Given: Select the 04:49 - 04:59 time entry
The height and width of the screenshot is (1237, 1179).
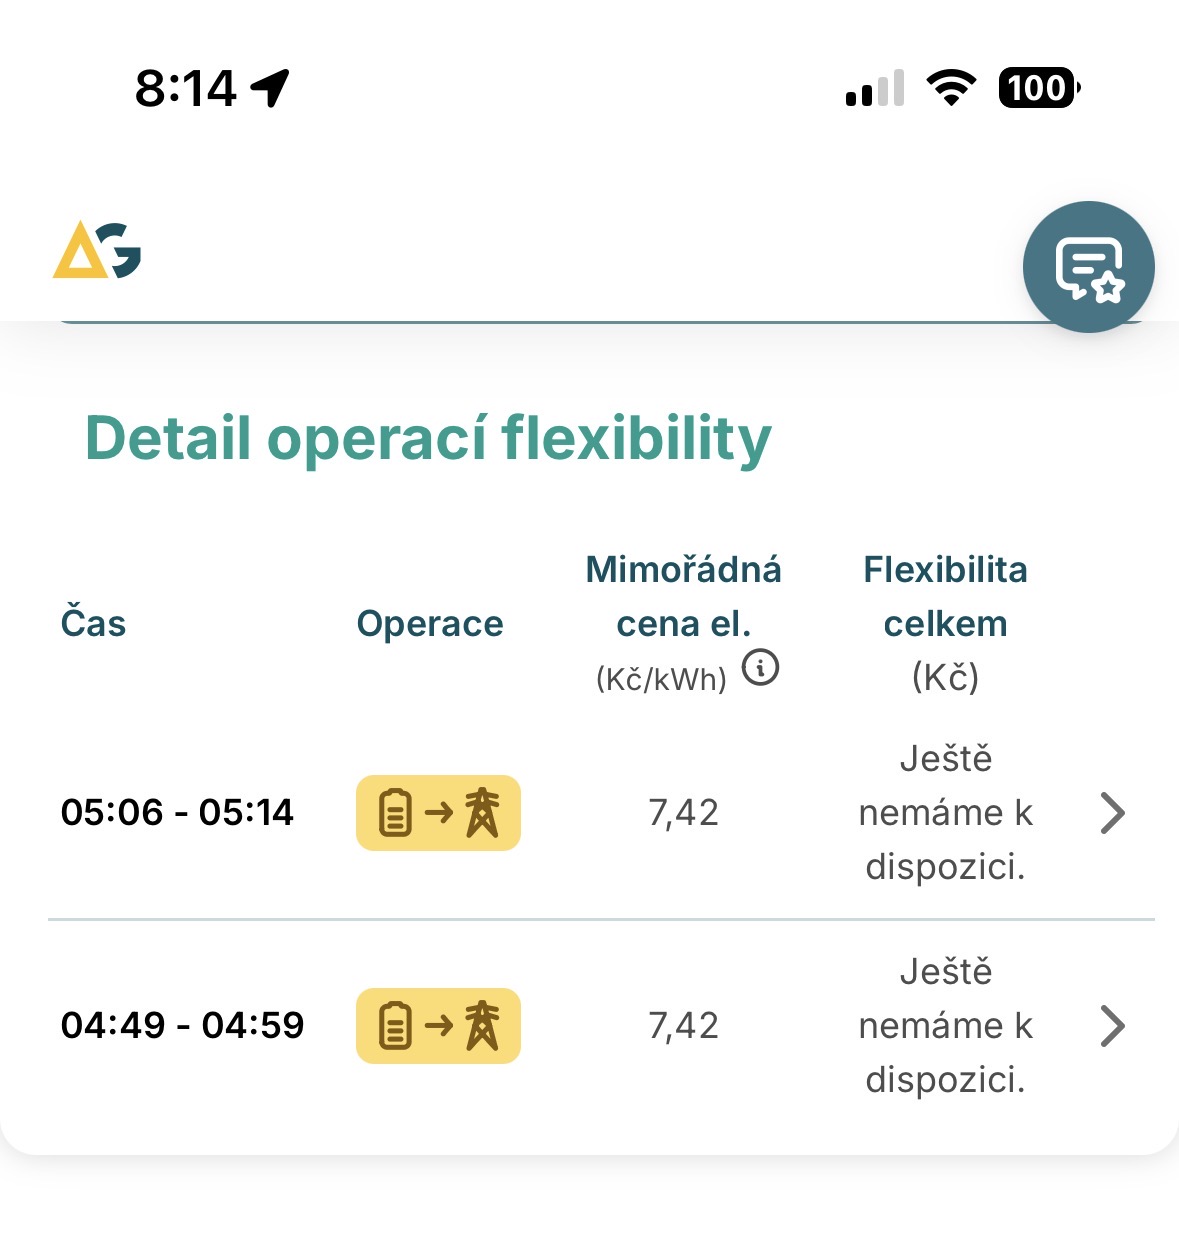Looking at the screenshot, I should pos(182,1026).
